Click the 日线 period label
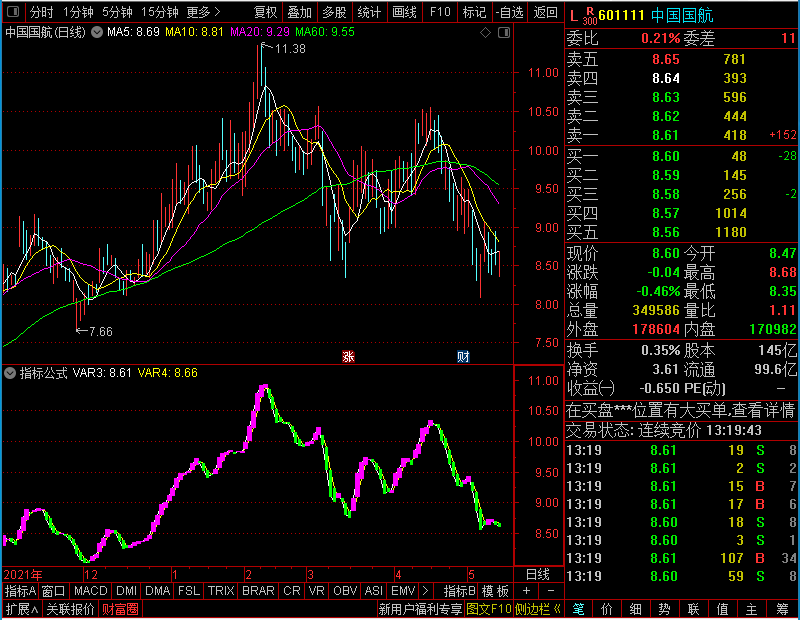The width and height of the screenshot is (800, 620). pos(538,575)
